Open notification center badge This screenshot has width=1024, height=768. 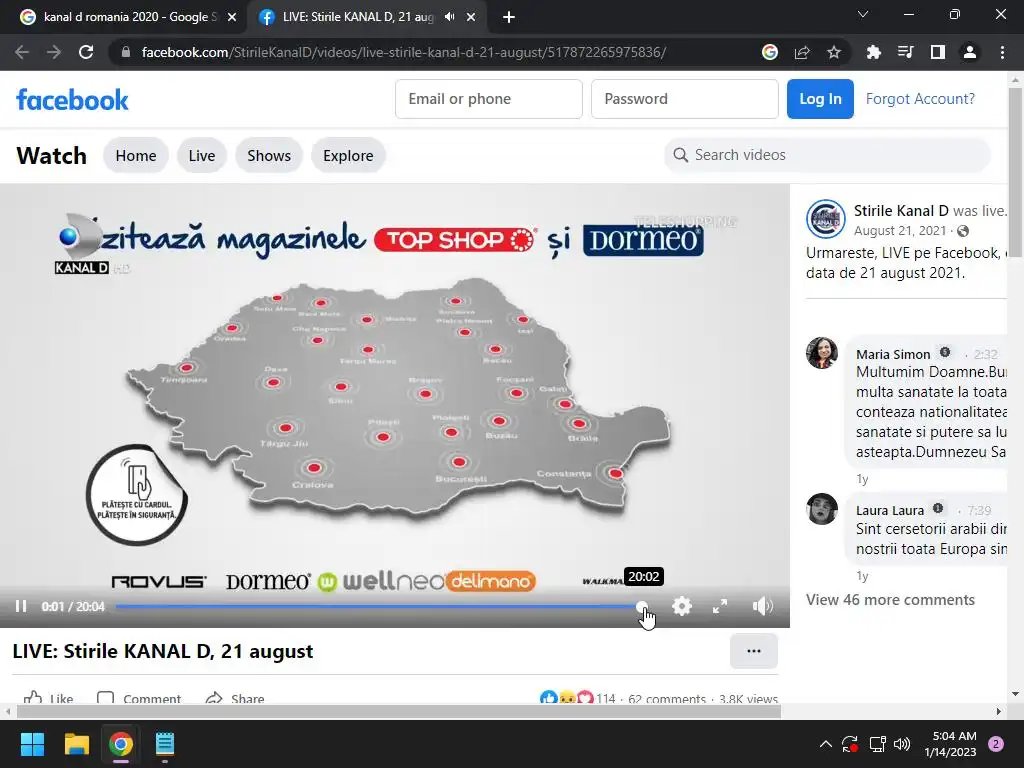996,744
